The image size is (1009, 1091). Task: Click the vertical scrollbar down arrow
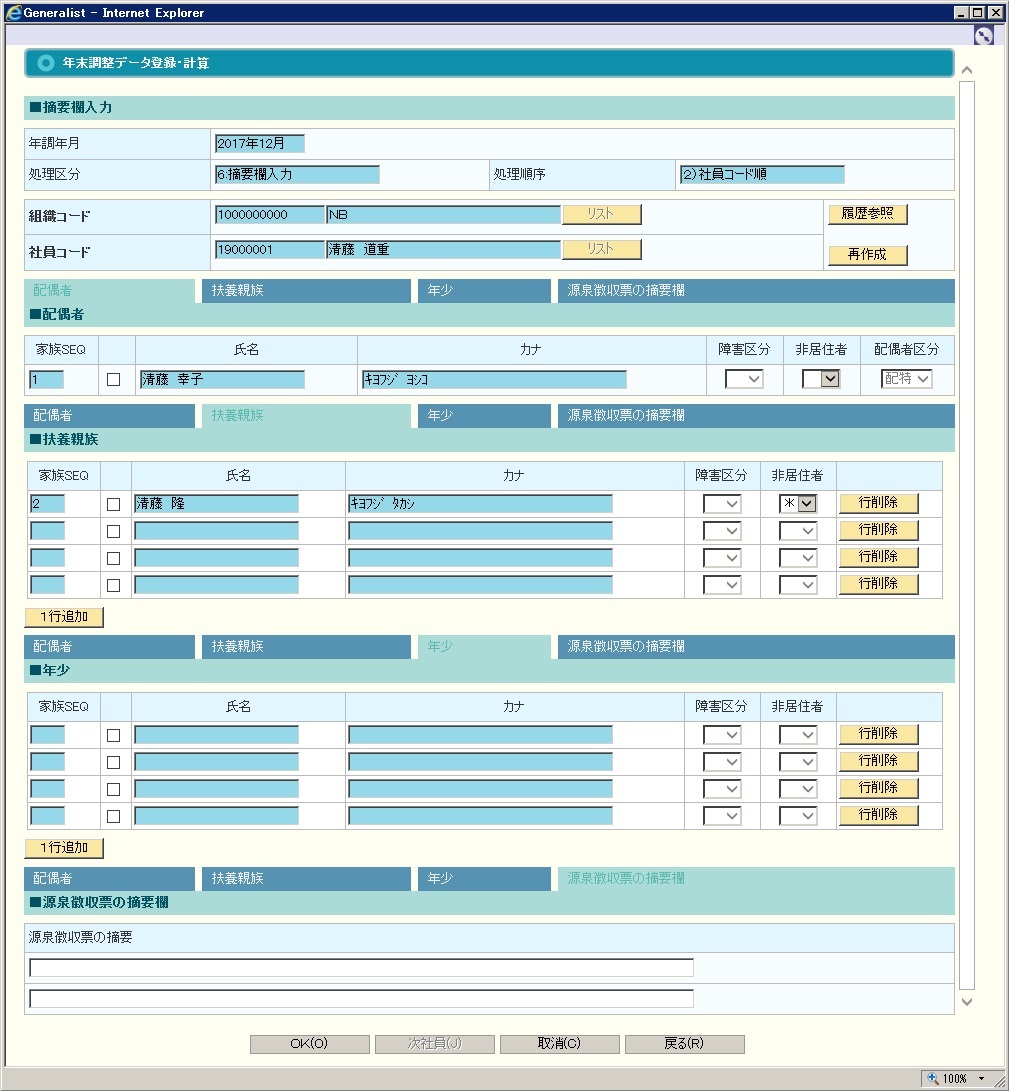[x=966, y=1001]
